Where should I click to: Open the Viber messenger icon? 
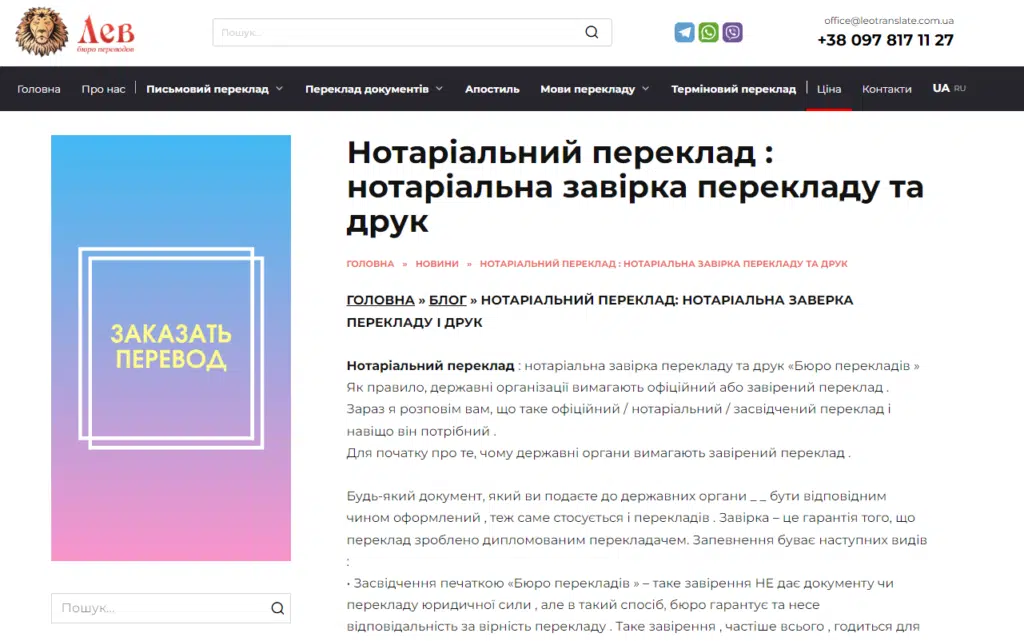point(733,32)
